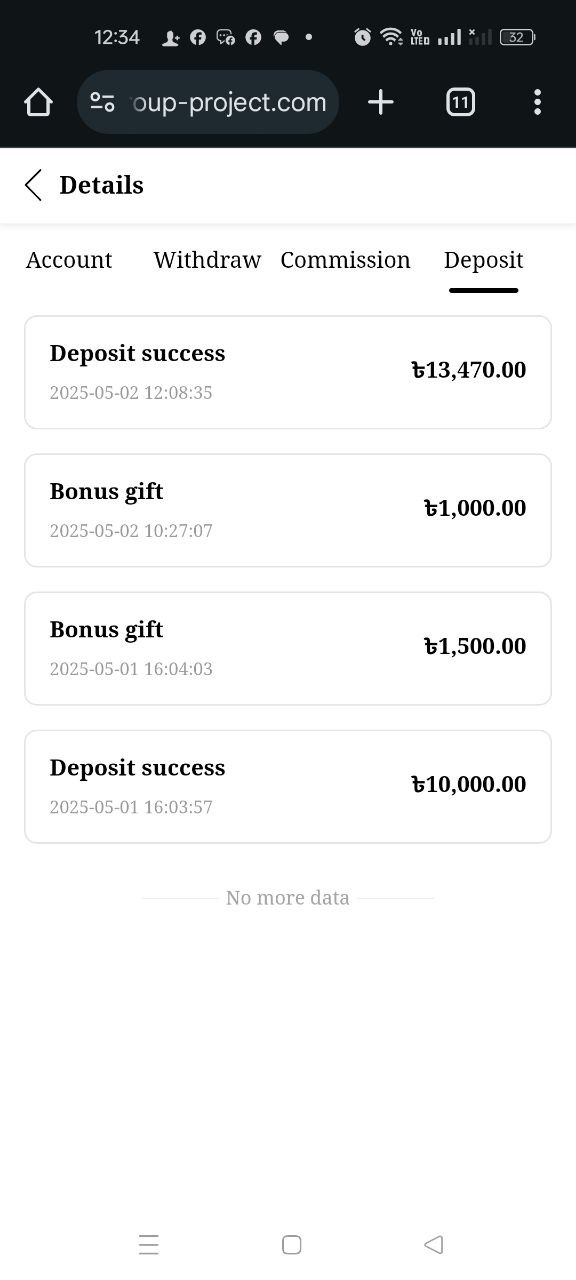
Task: Switch to the Account tab
Action: [x=69, y=260]
